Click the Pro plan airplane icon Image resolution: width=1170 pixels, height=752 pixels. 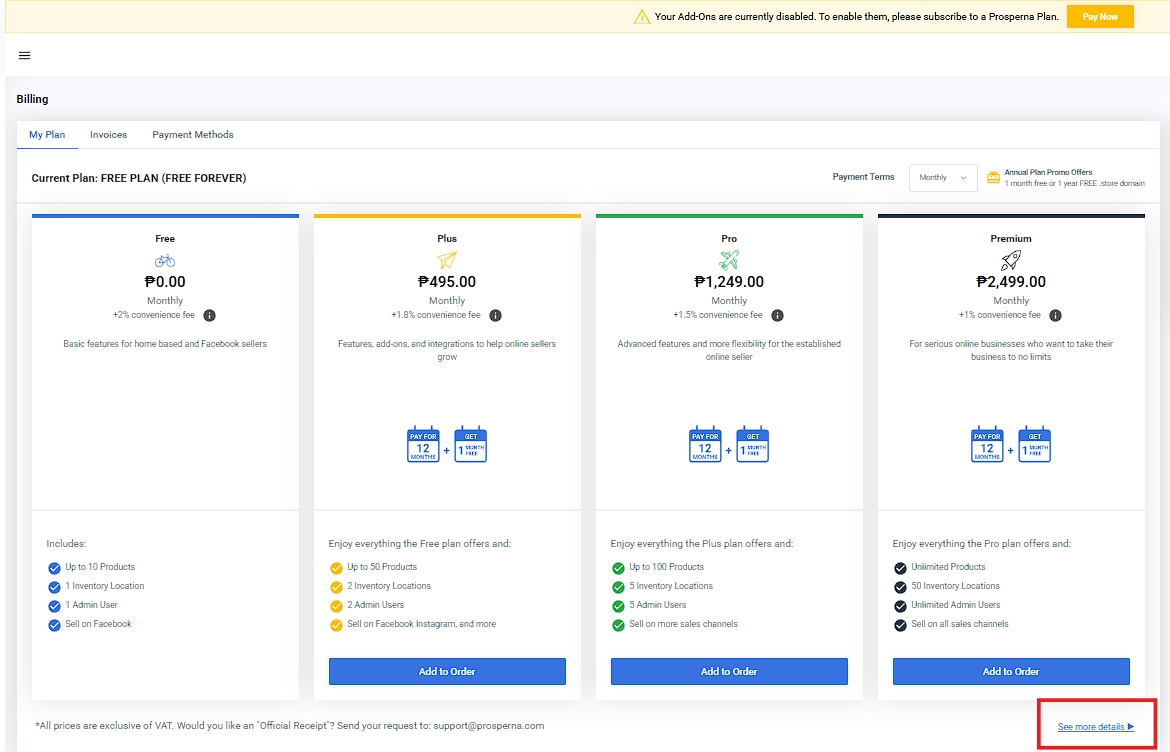coord(729,260)
